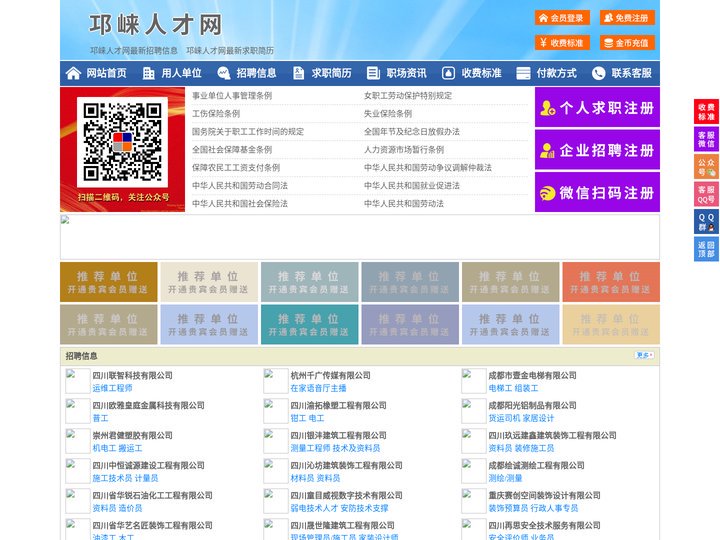The width and height of the screenshot is (720, 540).
Task: Open 四川联智科技有限公司 company link
Action: coord(132,375)
